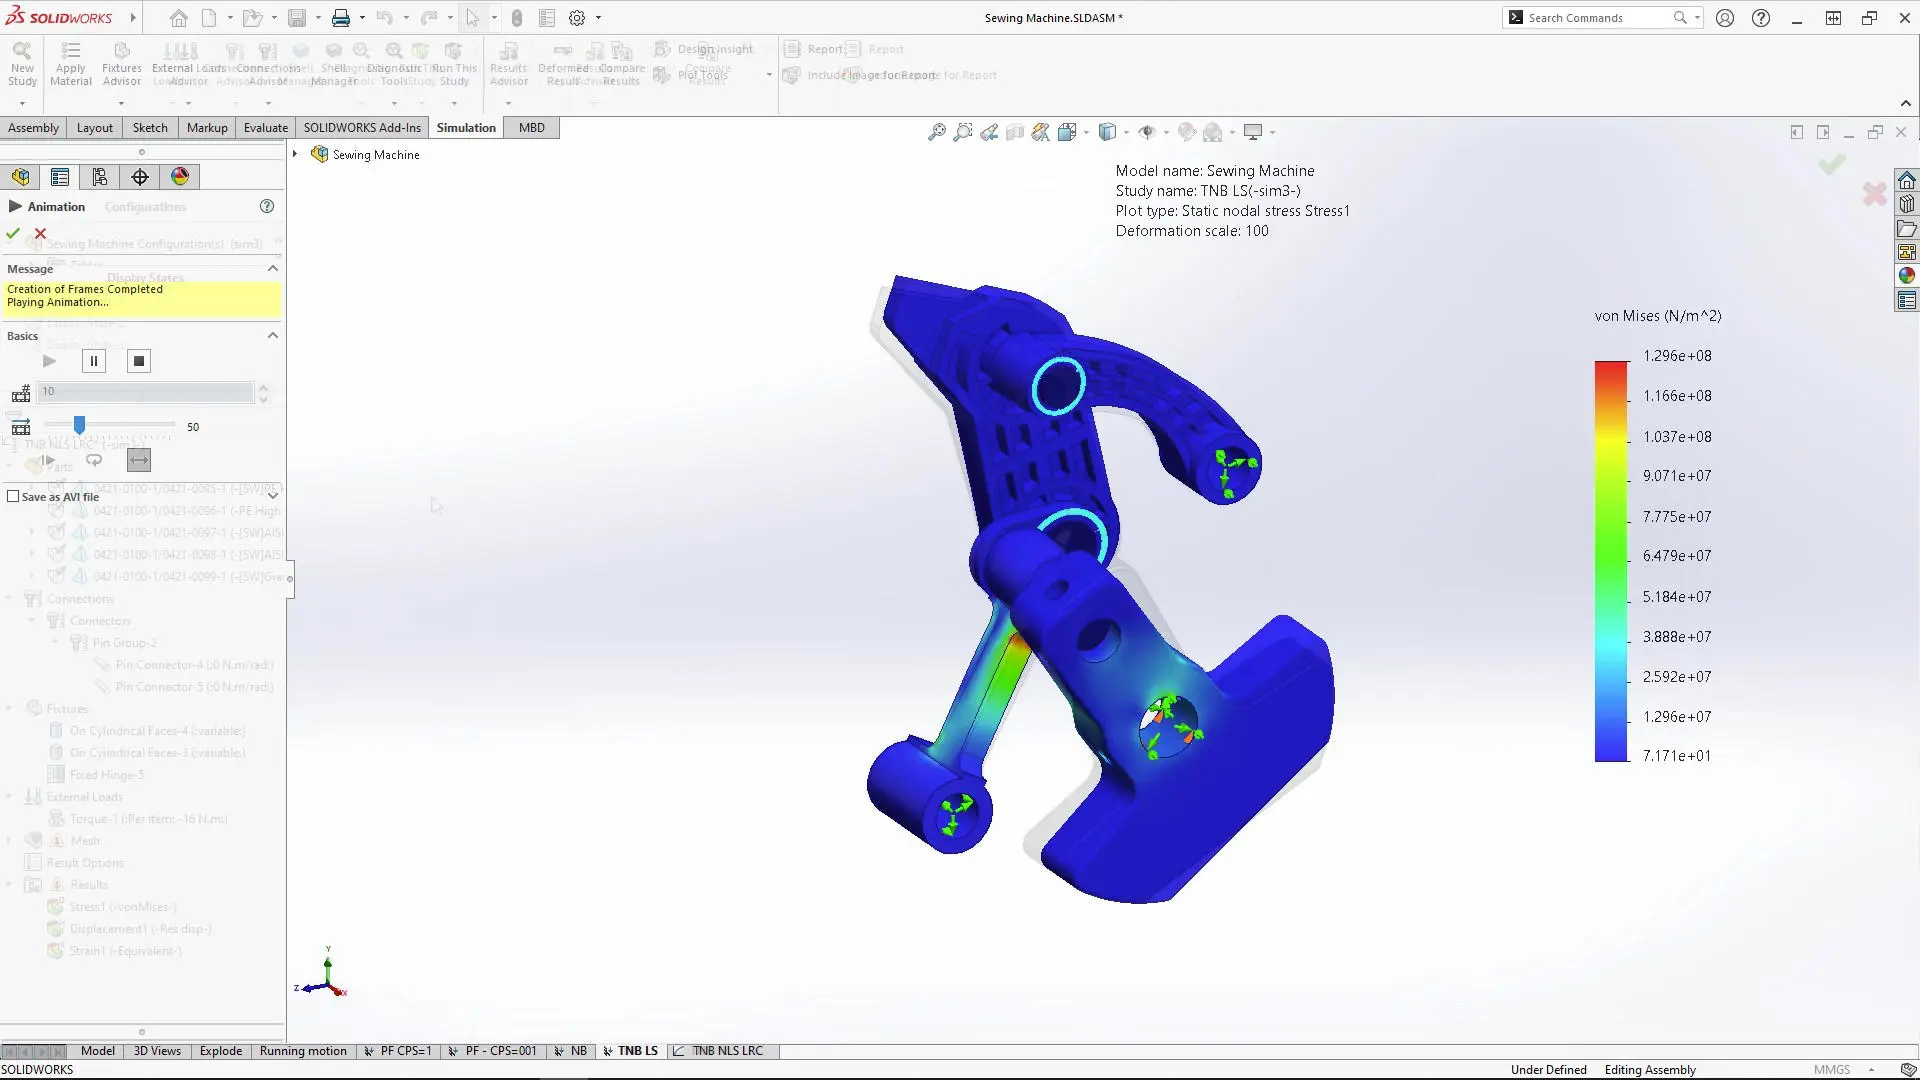
Task: Open New Study dropdown arrow
Action: point(22,103)
